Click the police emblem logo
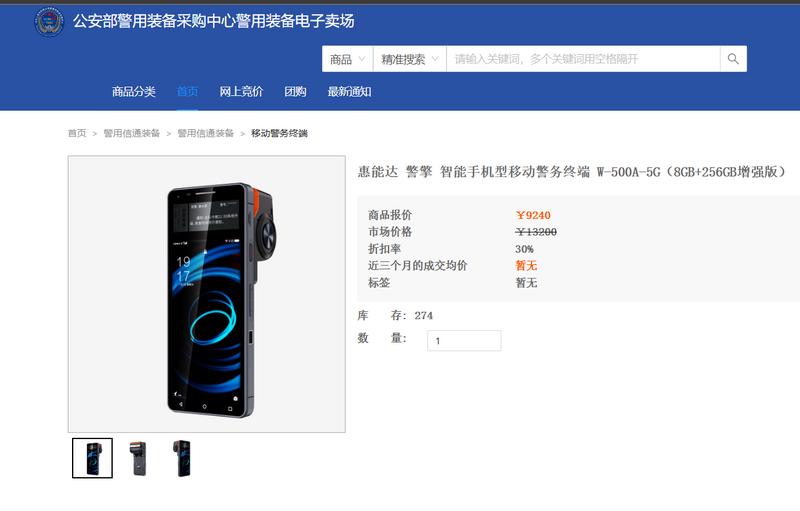 pos(49,21)
